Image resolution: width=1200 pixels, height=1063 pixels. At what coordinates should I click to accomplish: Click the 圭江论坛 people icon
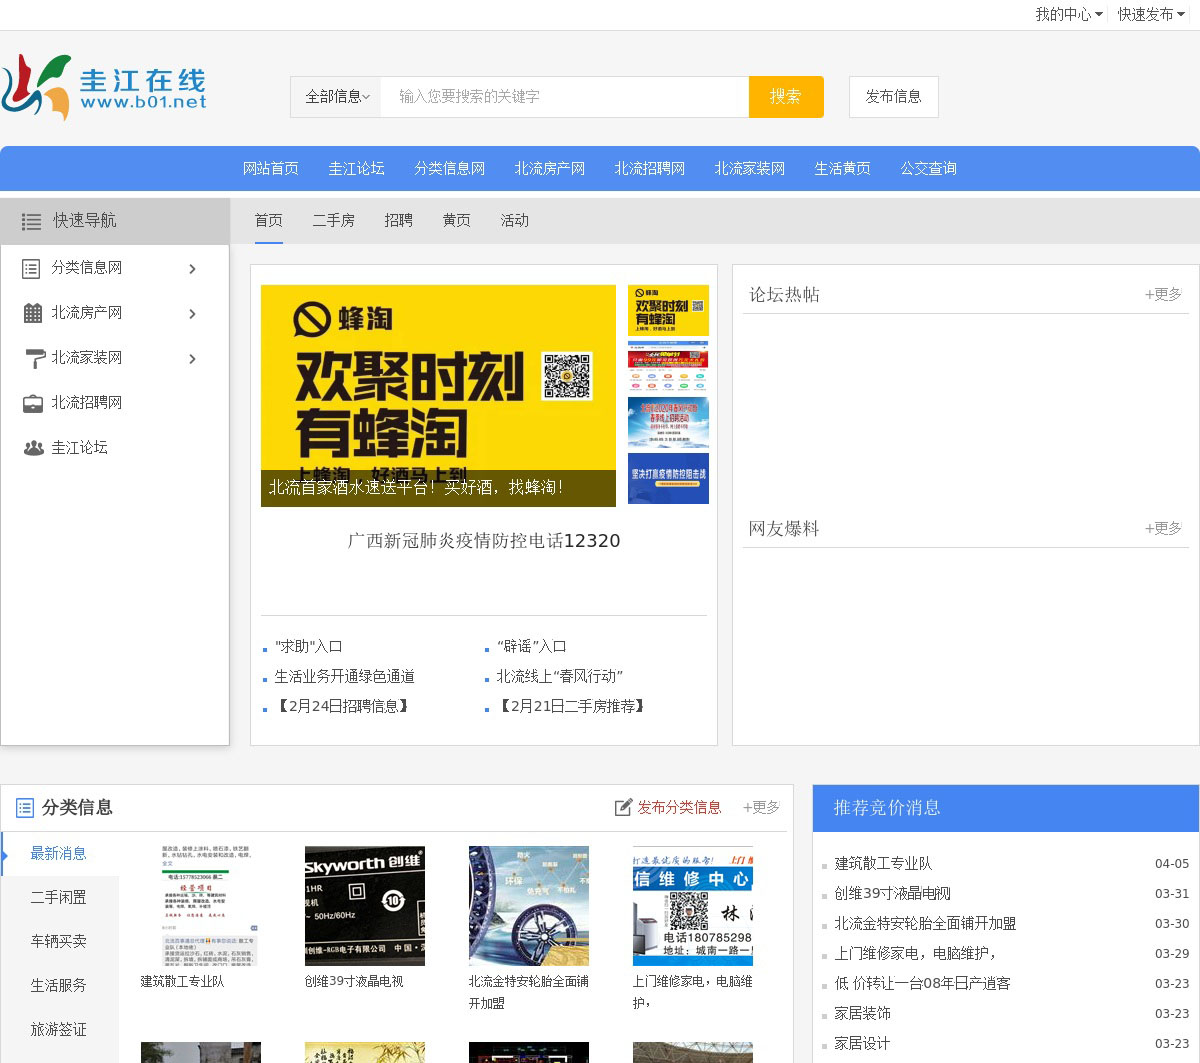point(33,448)
